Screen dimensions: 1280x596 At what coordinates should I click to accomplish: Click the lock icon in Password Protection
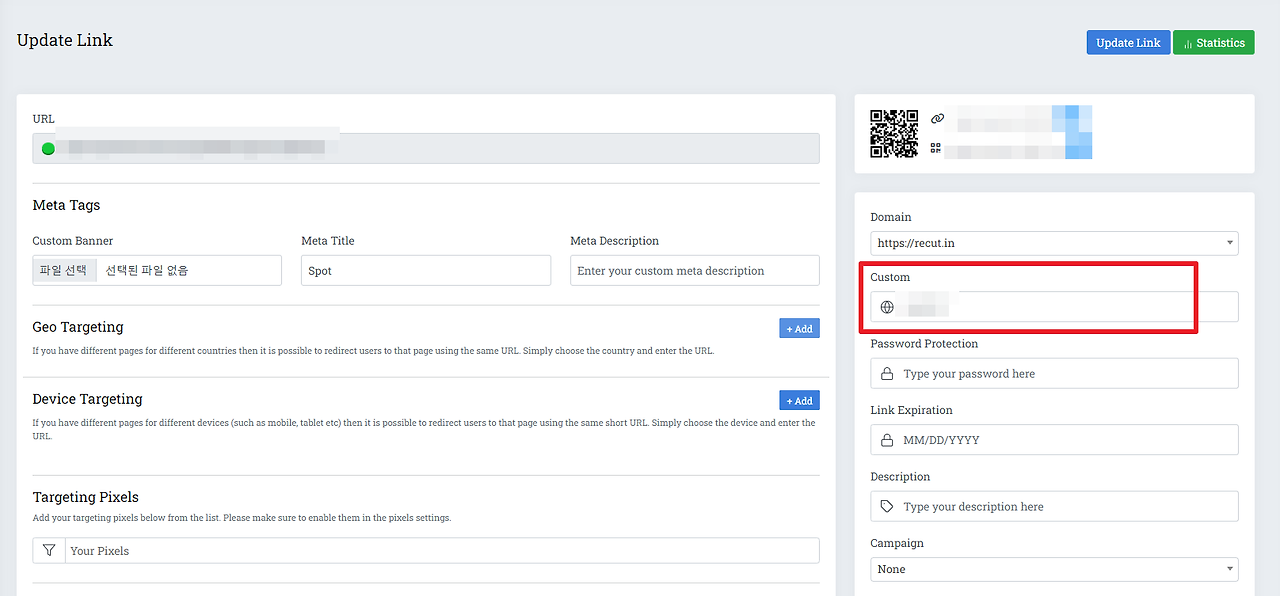point(887,373)
